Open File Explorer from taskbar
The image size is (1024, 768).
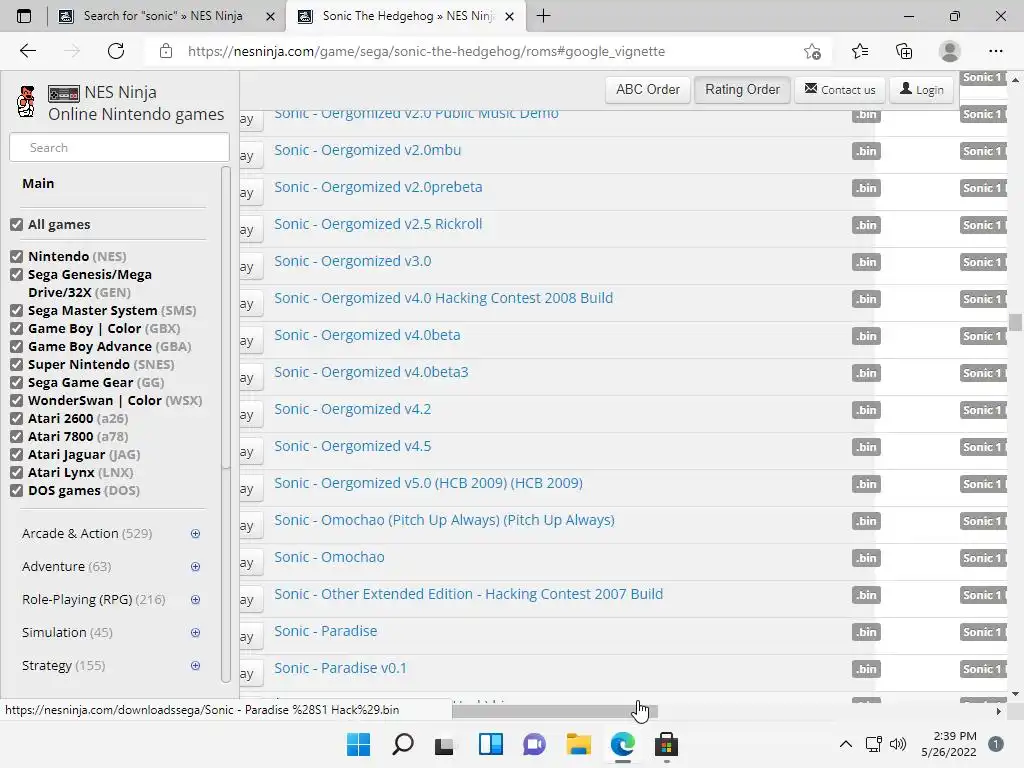click(x=579, y=744)
